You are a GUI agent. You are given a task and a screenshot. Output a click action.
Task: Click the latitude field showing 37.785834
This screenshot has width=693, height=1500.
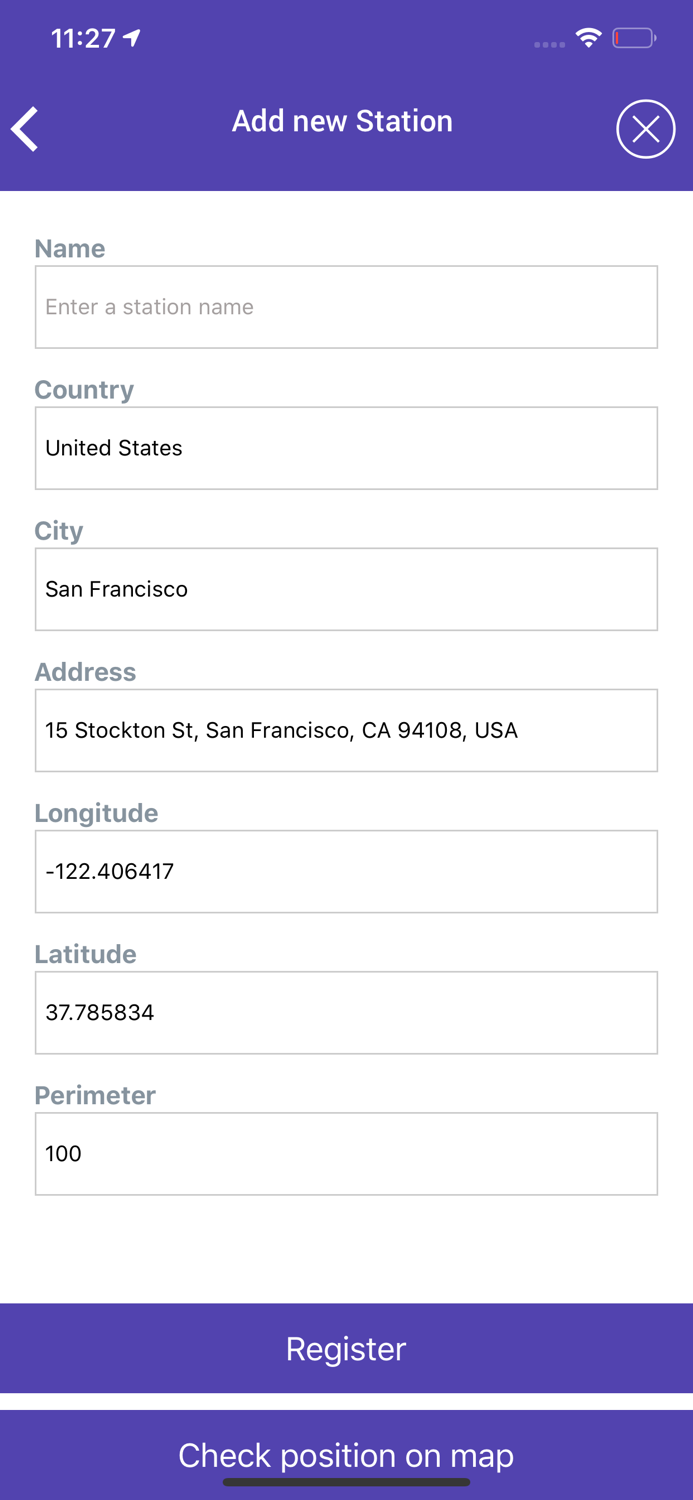[346, 1012]
